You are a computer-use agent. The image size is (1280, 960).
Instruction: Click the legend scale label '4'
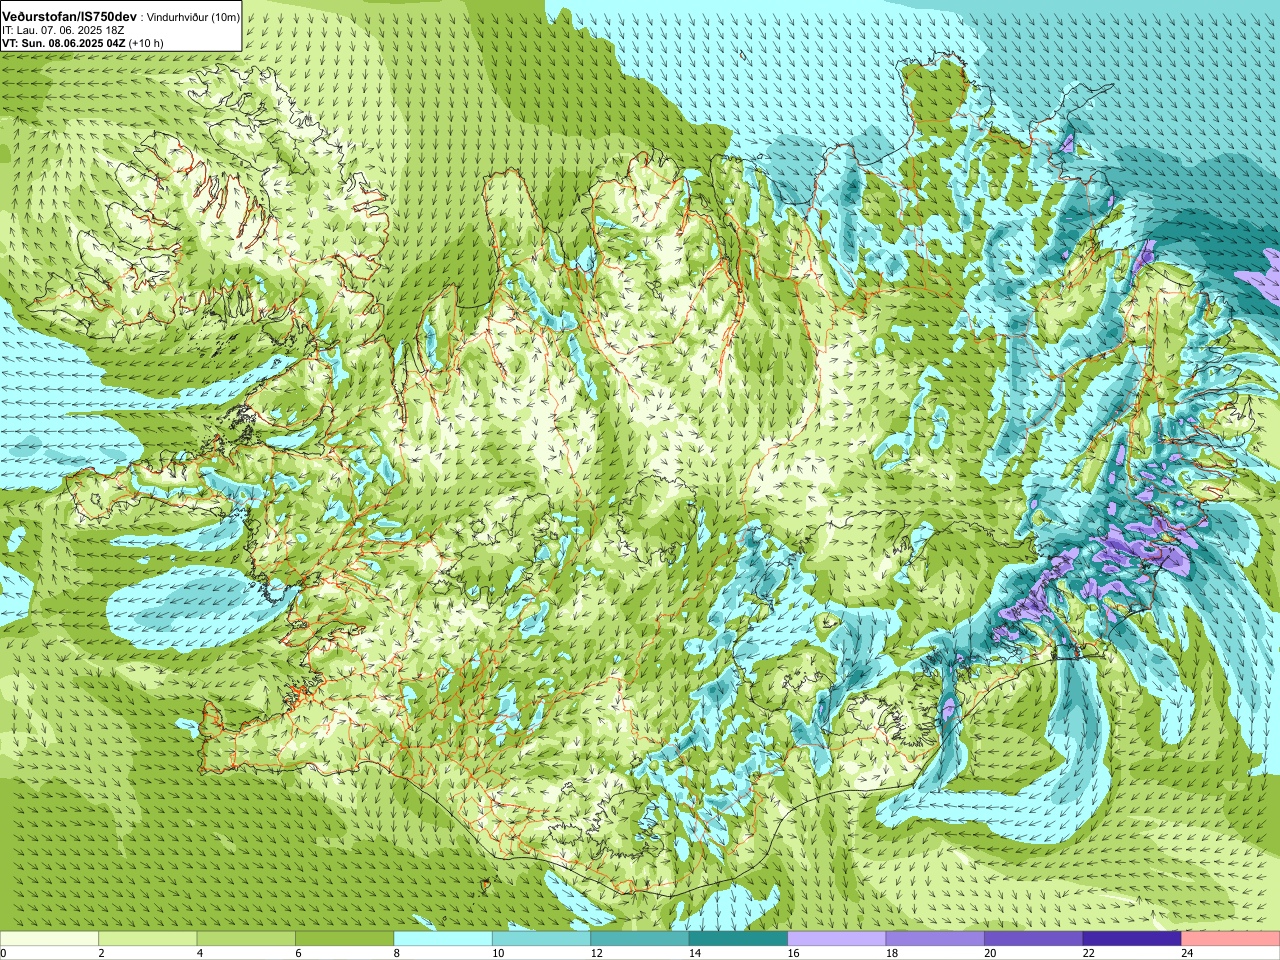200,953
